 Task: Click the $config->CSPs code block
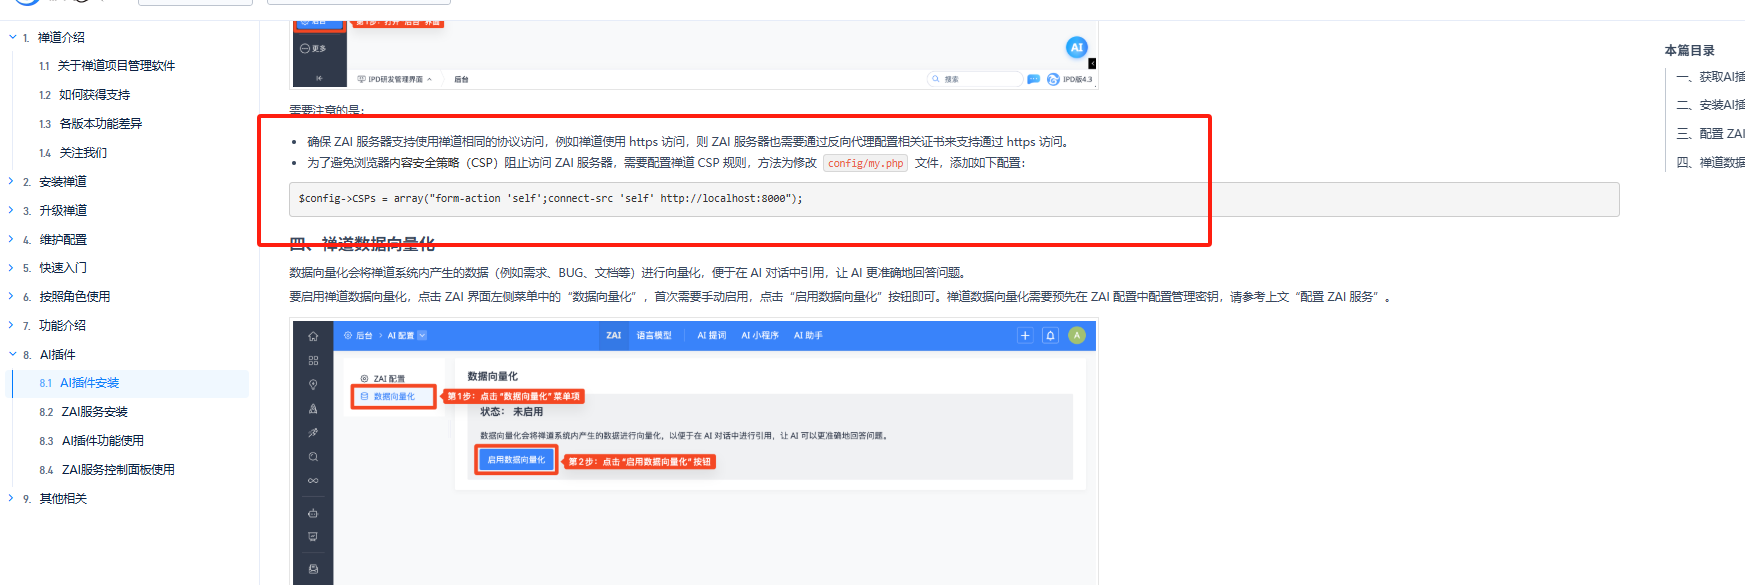[x=954, y=199]
